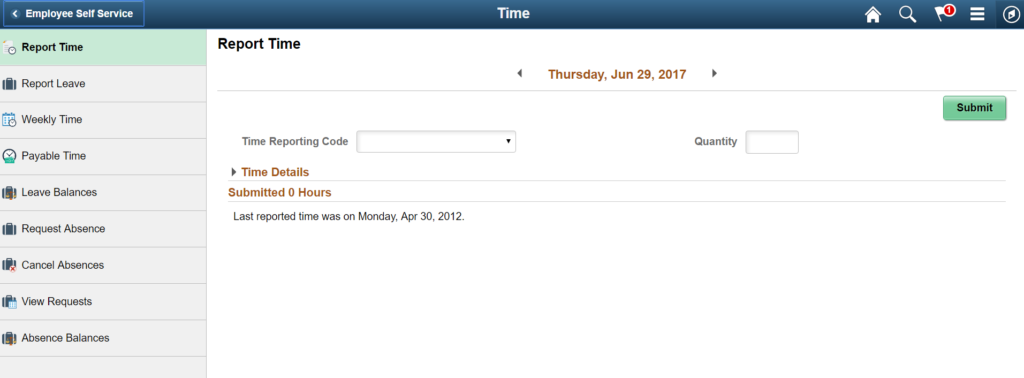Go back to Employee Self Service
This screenshot has width=1024, height=378.
[72, 14]
